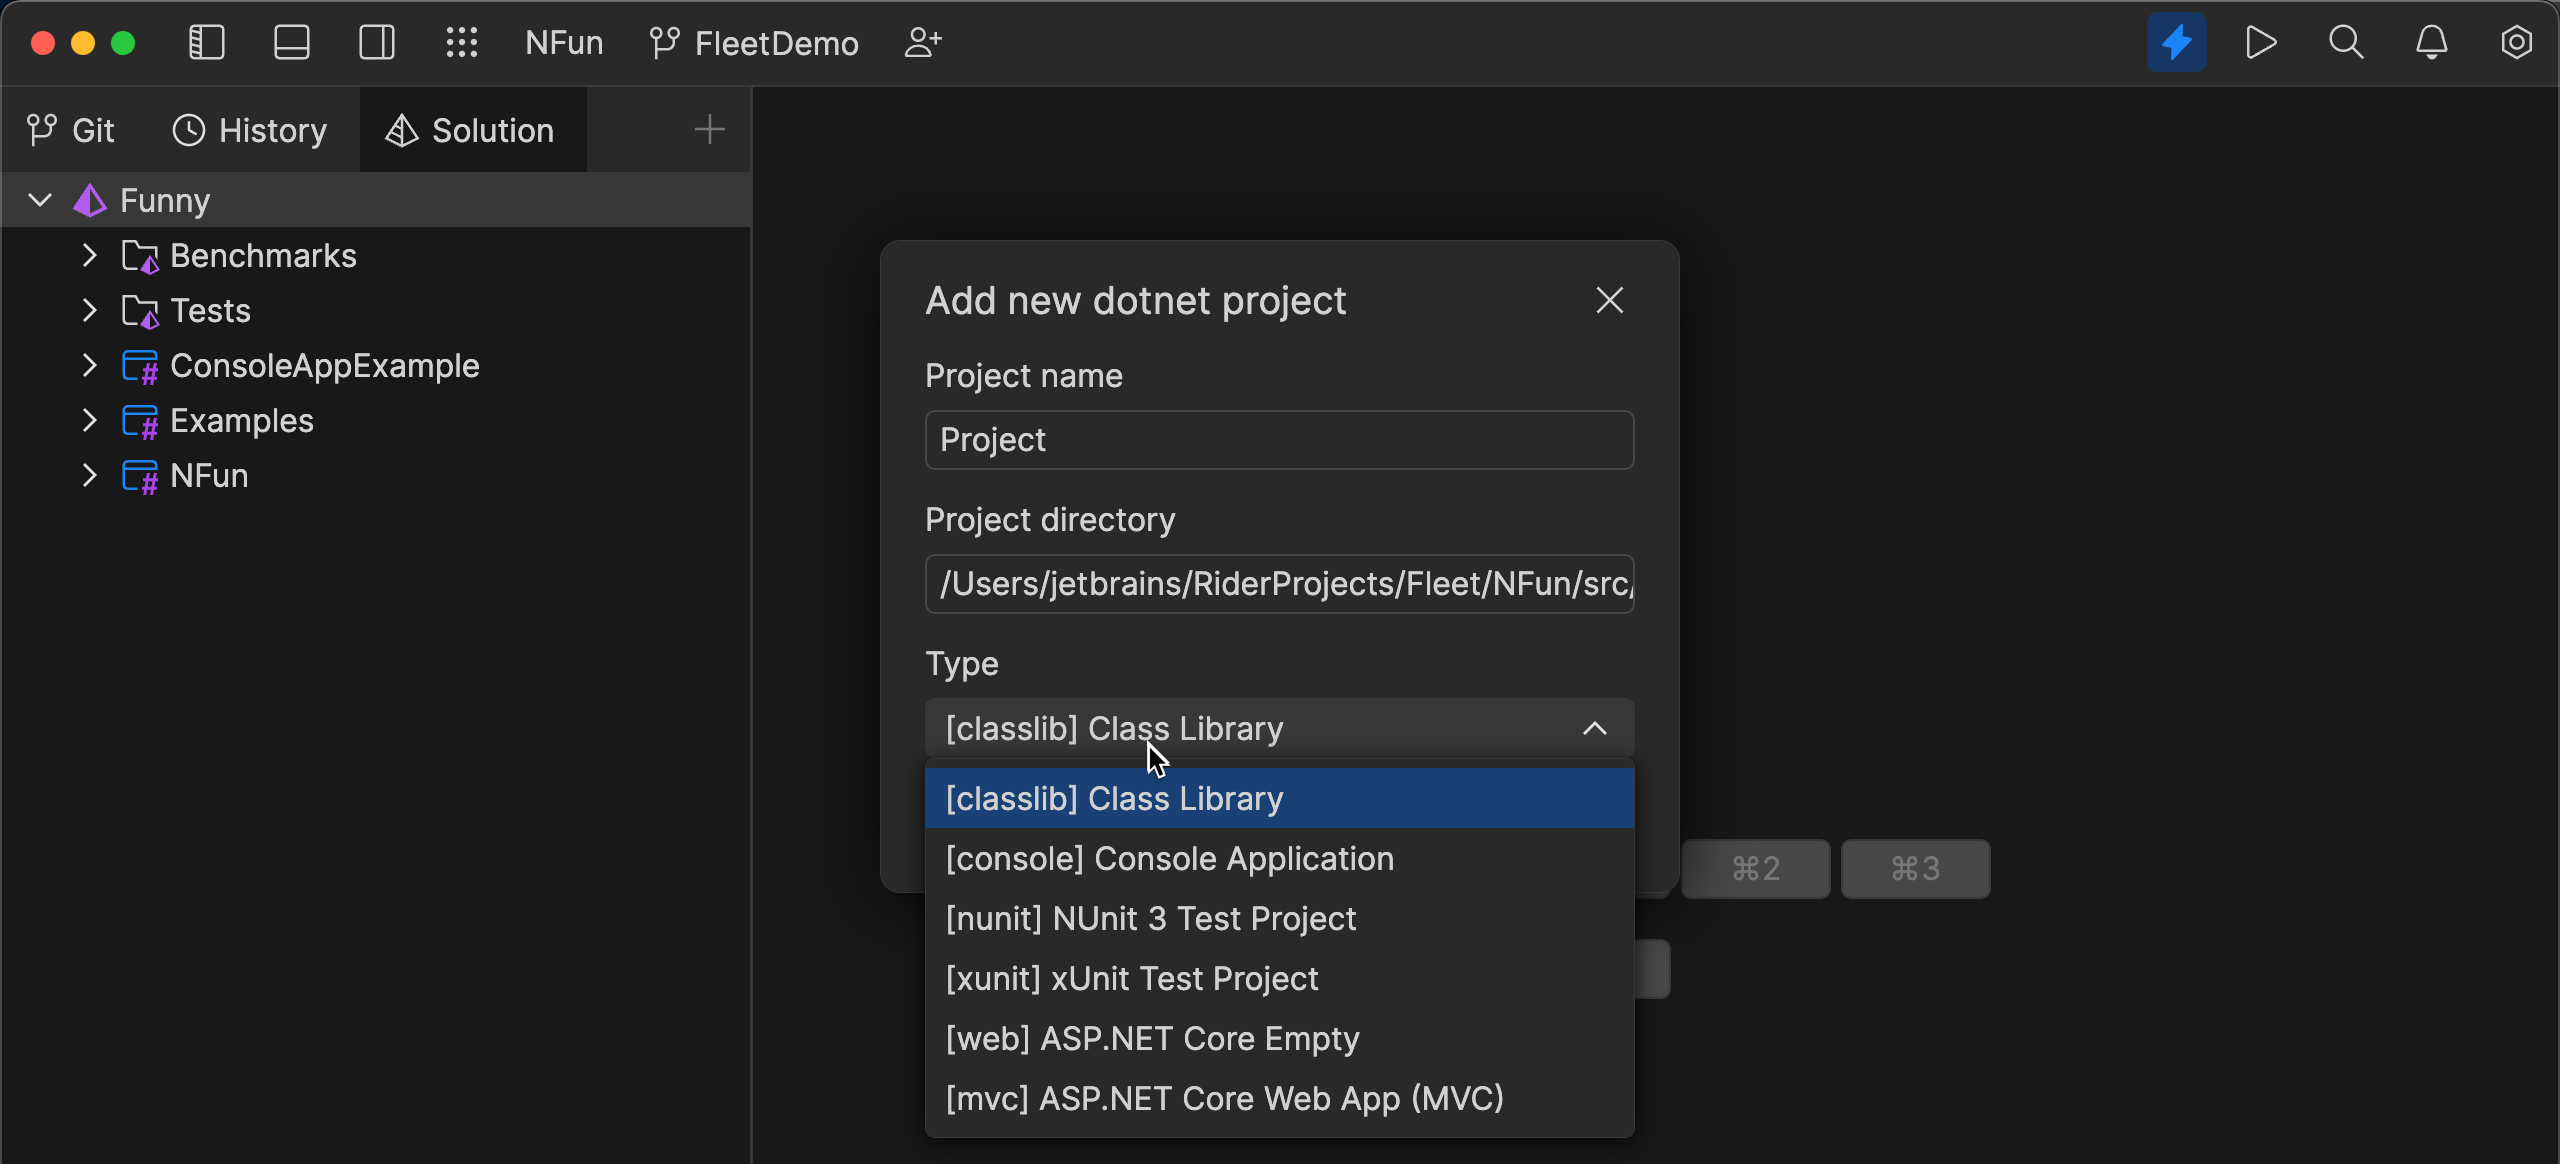Screen dimensions: 2560x1164
Task: Switch to the Git tab
Action: point(71,130)
